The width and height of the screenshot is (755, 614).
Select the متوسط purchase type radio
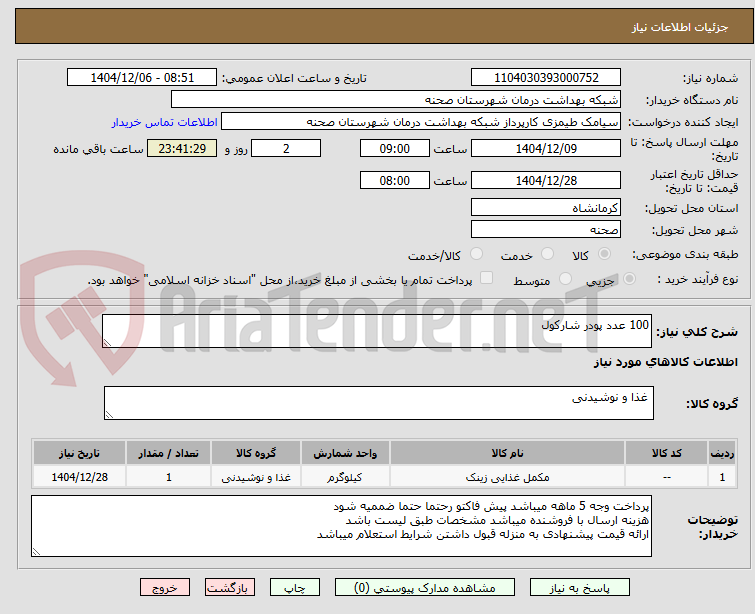coord(565,279)
